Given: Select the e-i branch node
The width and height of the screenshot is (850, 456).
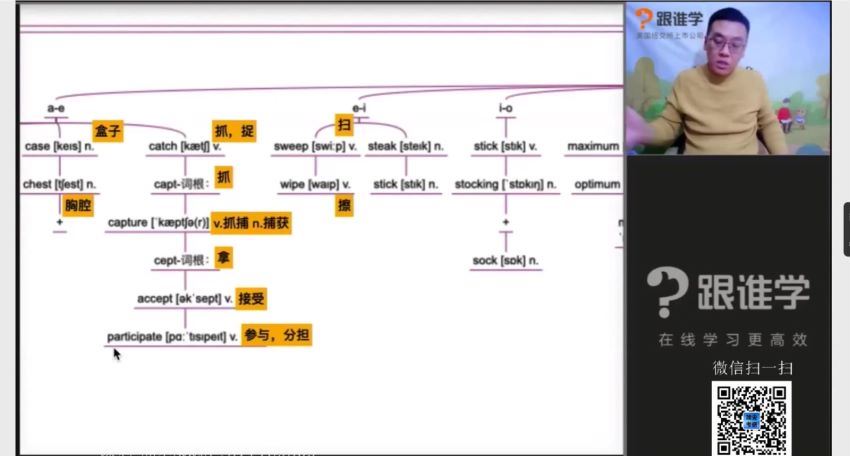Looking at the screenshot, I should [x=360, y=108].
